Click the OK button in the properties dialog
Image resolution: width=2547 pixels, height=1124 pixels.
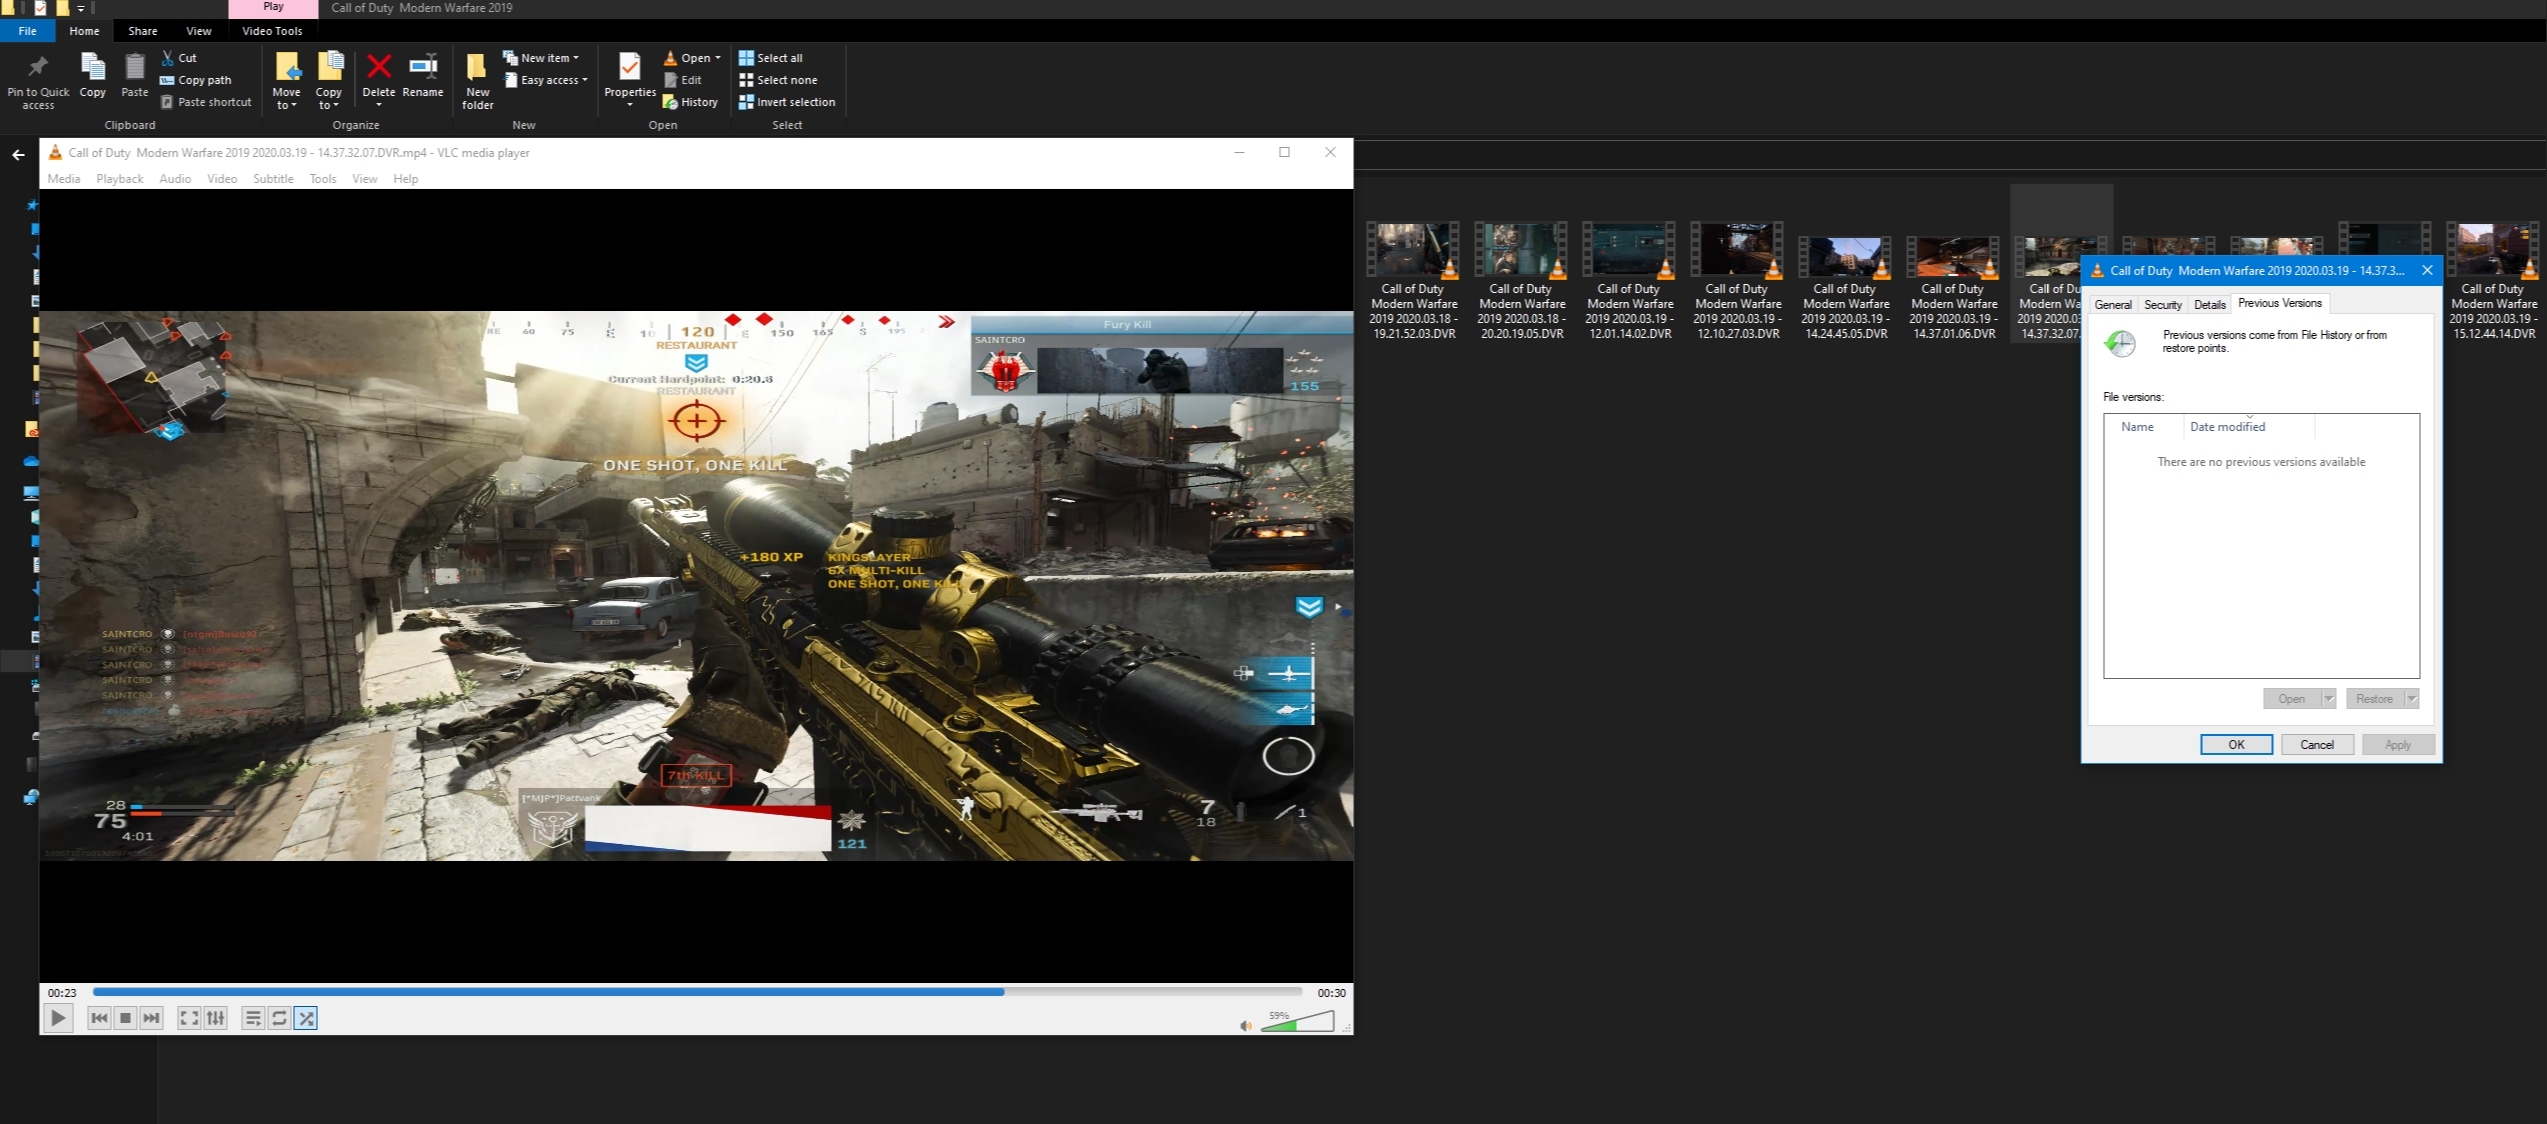(2236, 745)
